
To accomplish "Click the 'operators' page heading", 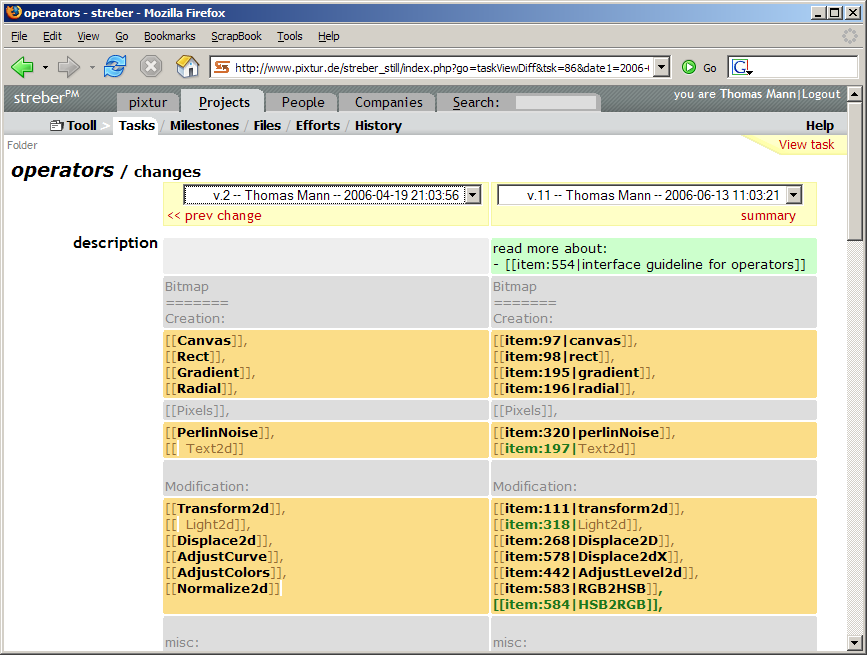I will click(x=62, y=170).
